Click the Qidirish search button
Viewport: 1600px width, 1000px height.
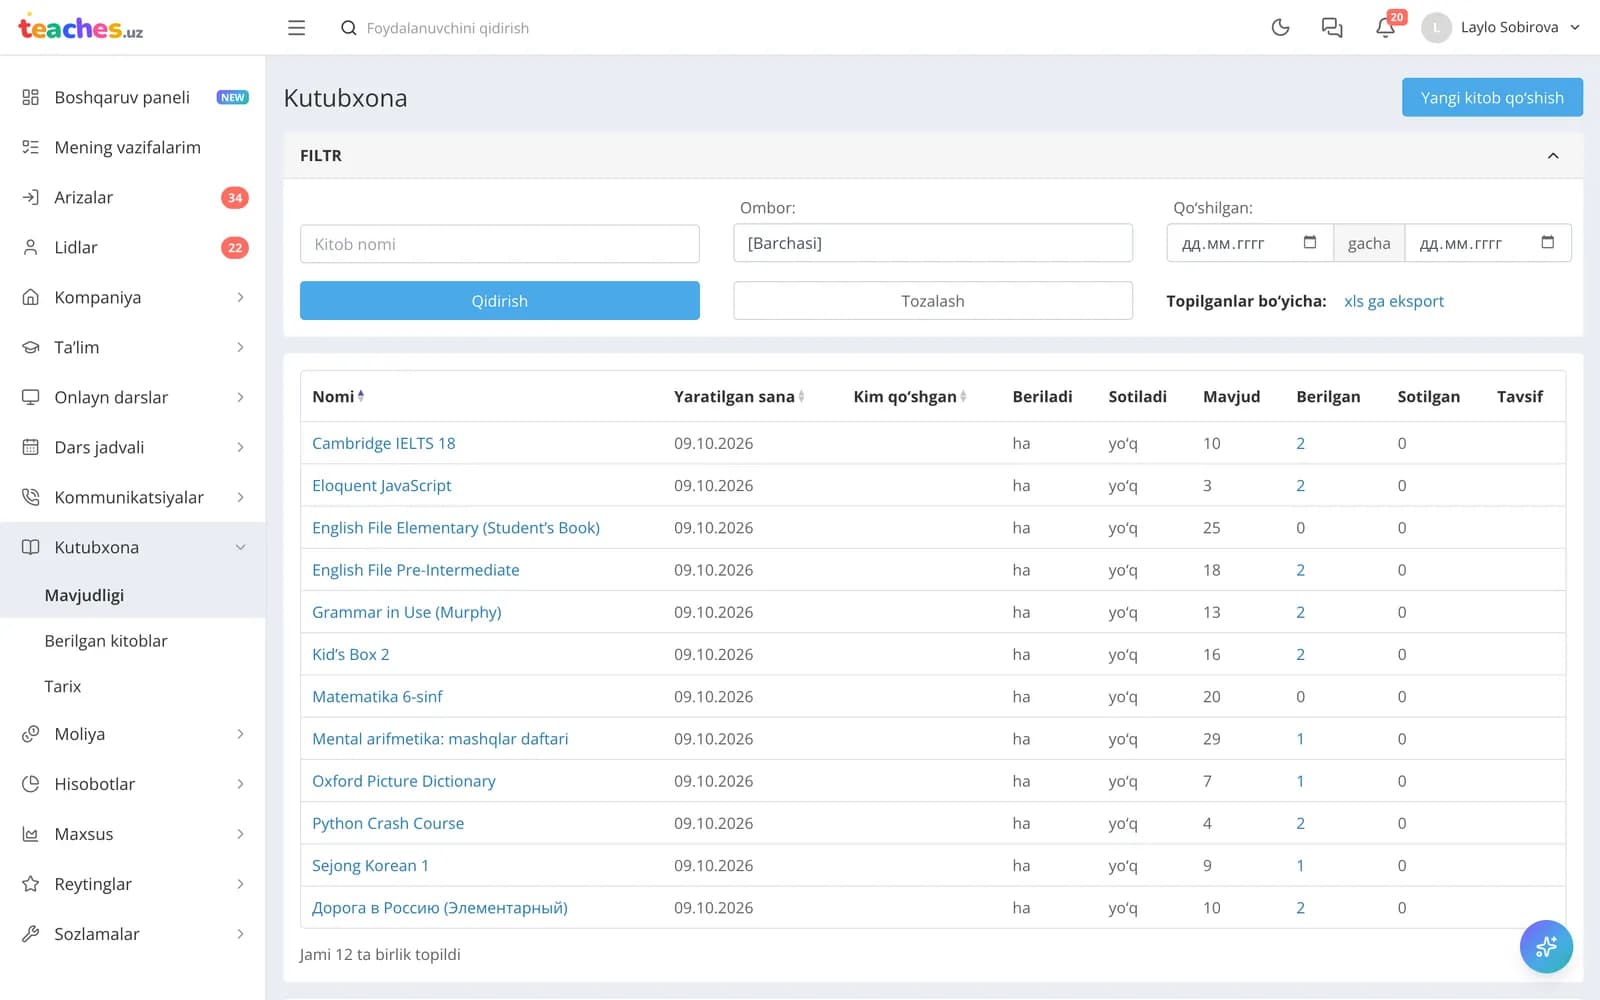500,301
